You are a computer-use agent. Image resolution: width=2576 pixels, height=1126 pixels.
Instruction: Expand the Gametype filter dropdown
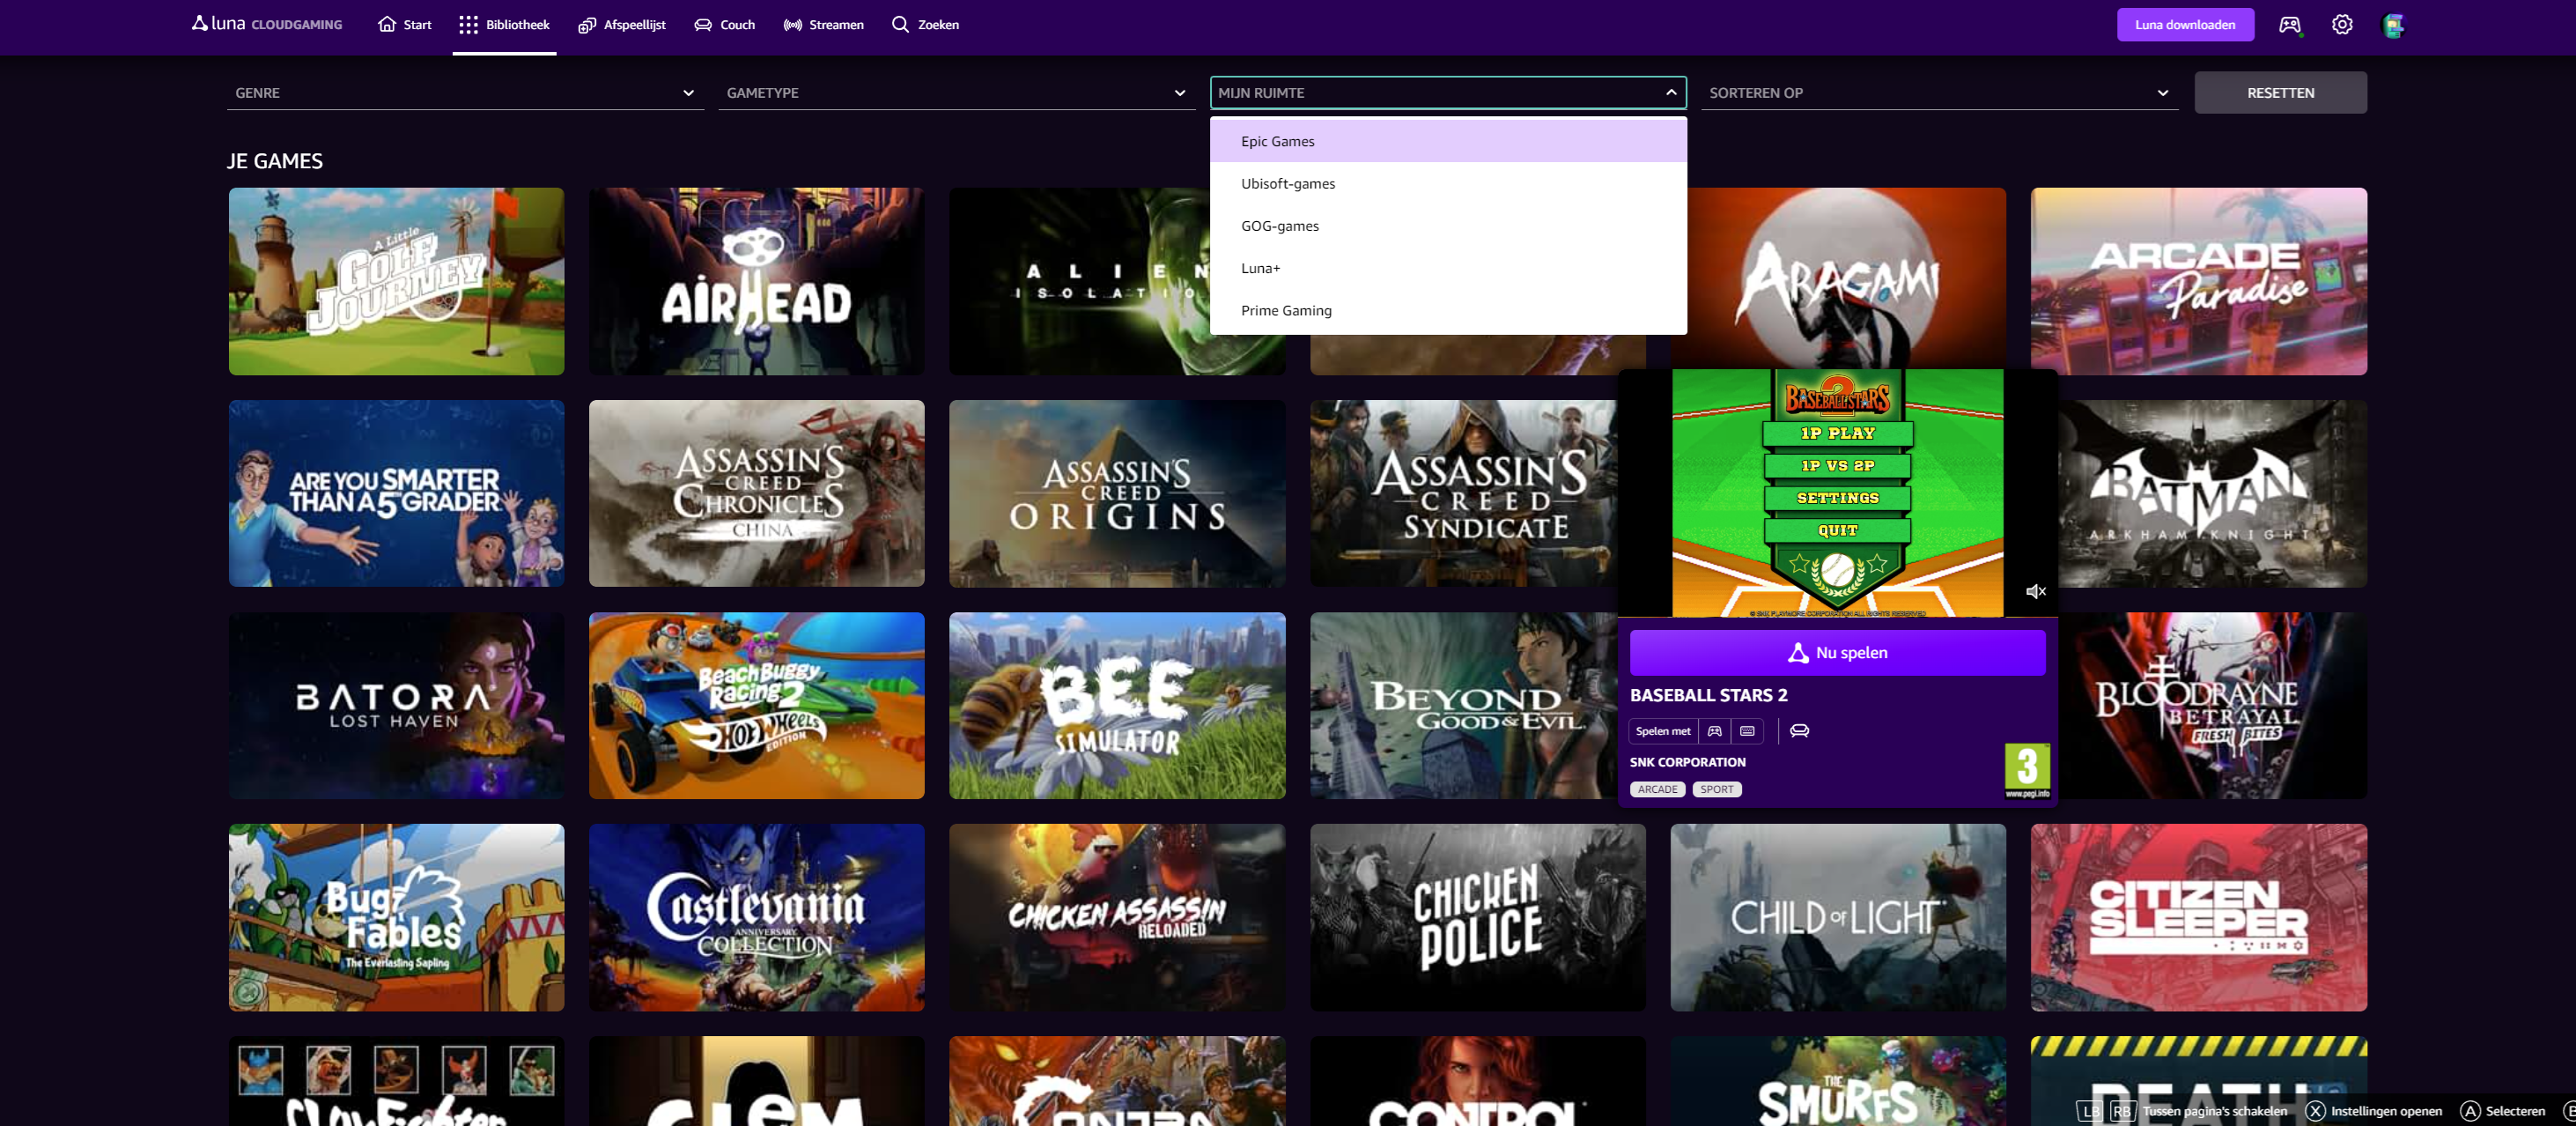(956, 92)
